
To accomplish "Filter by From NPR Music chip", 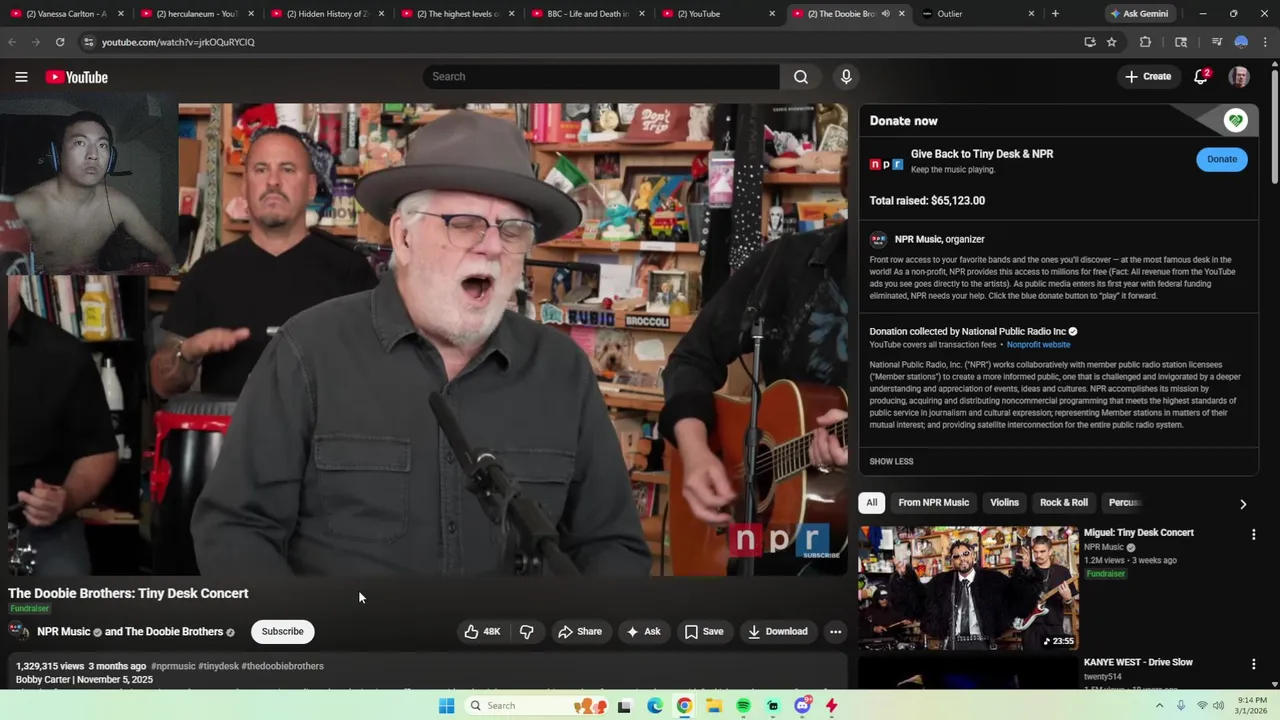I will click(933, 503).
